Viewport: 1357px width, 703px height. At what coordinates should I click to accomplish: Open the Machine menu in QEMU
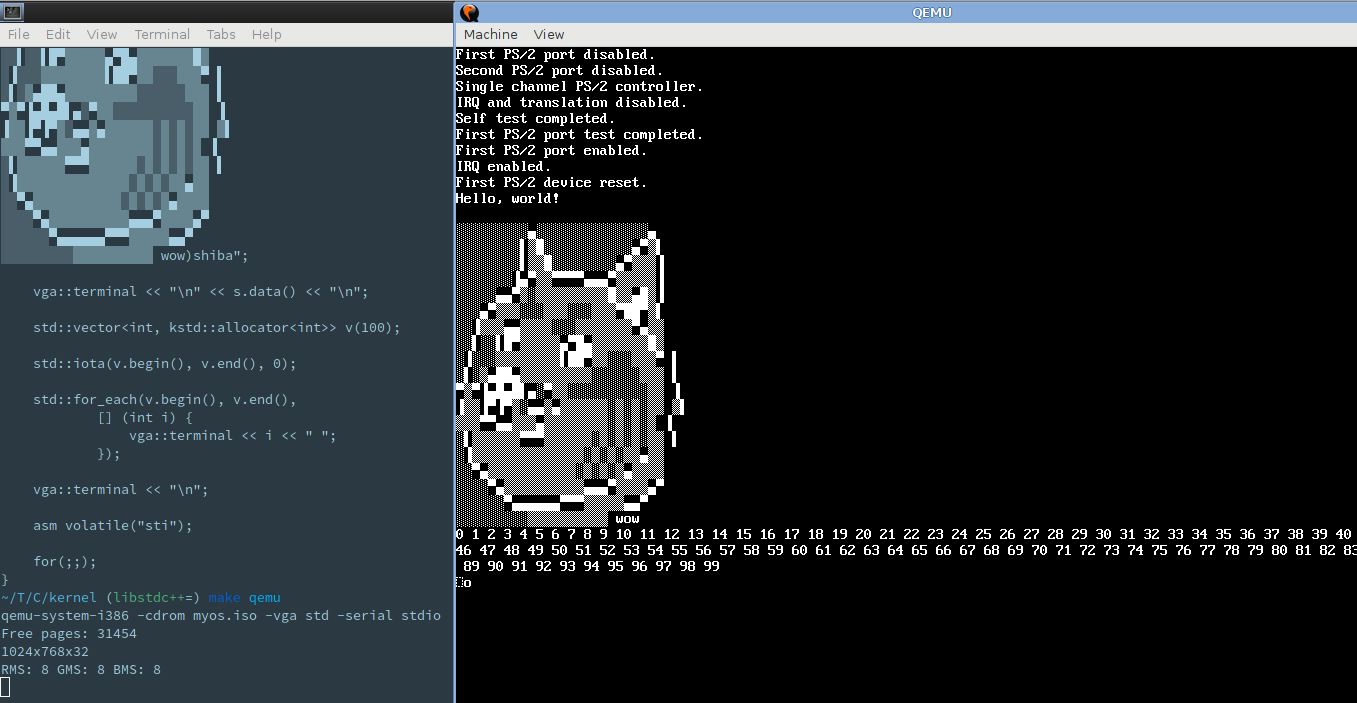click(x=491, y=34)
